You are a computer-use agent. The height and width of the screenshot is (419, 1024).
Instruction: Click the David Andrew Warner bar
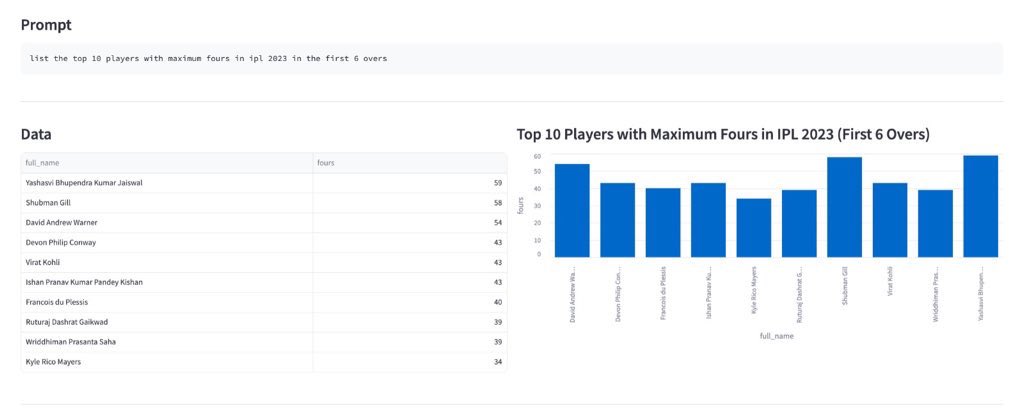pyautogui.click(x=572, y=211)
